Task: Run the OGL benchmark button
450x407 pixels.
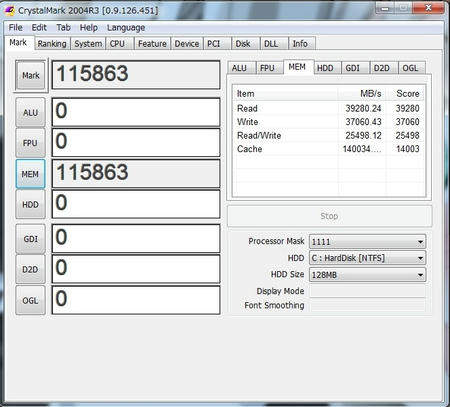Action: point(30,300)
